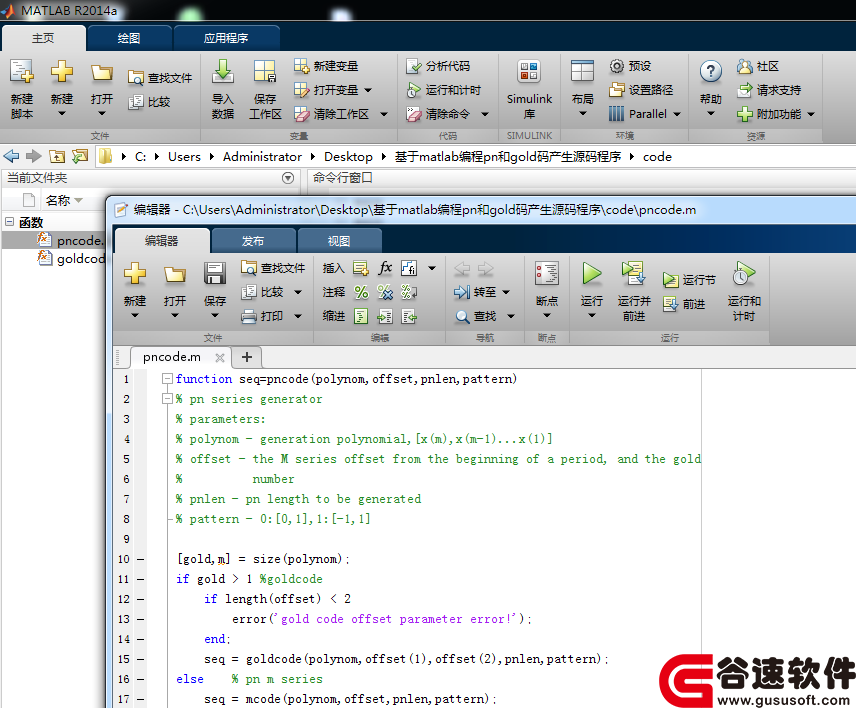Expand the 打开变量 dropdown arrow
Viewport: 856px width, 708px height.
(368, 90)
